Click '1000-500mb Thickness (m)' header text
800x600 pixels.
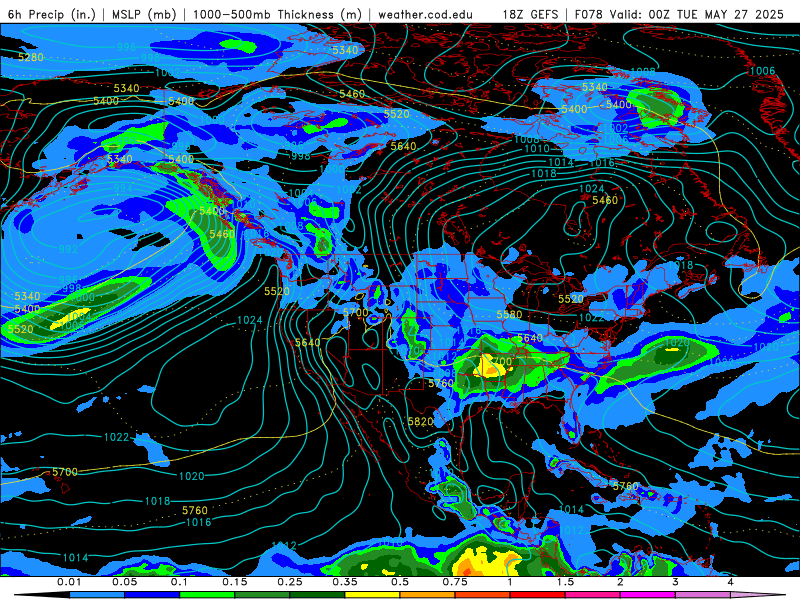277,14
